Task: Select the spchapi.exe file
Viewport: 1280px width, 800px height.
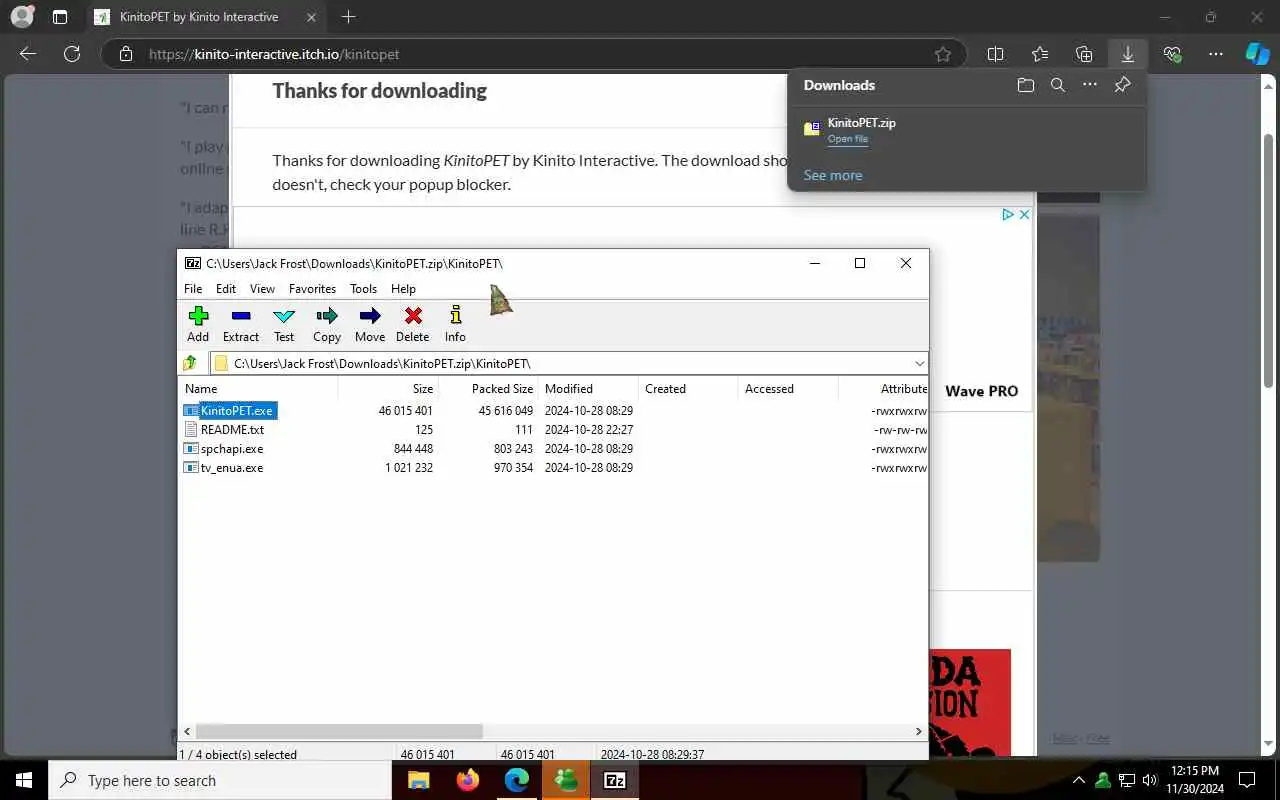Action: (232, 449)
